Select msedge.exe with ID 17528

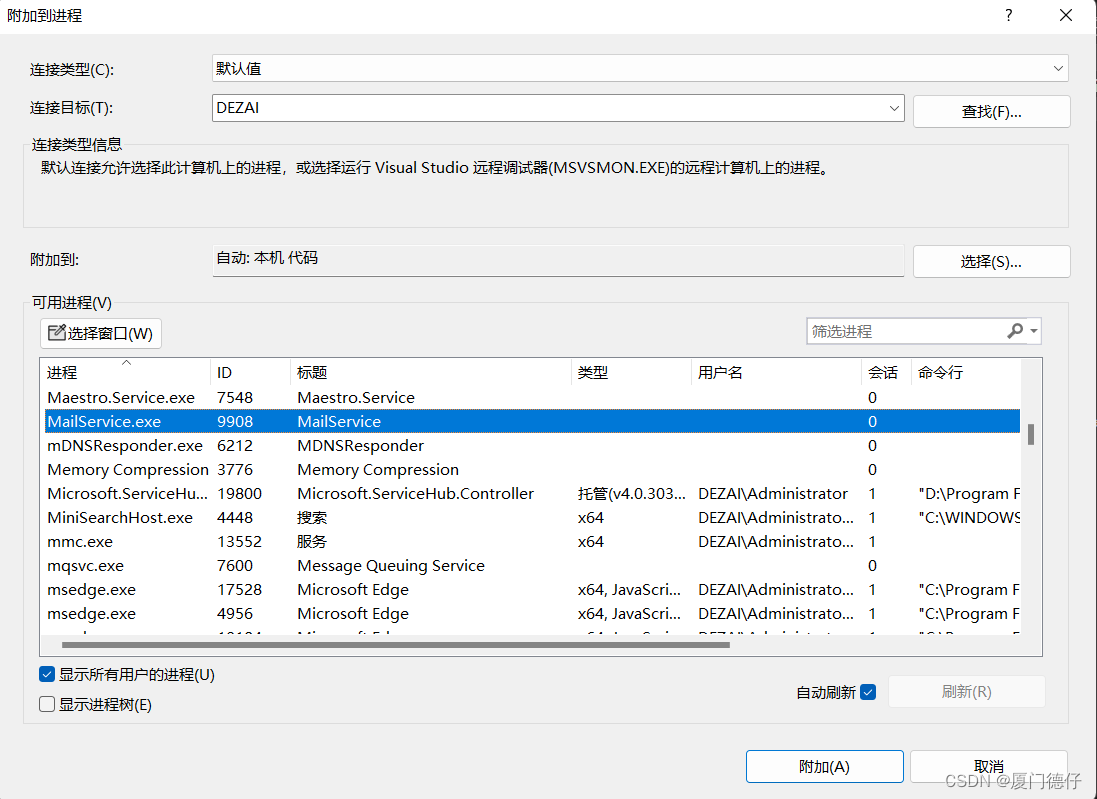[530, 590]
